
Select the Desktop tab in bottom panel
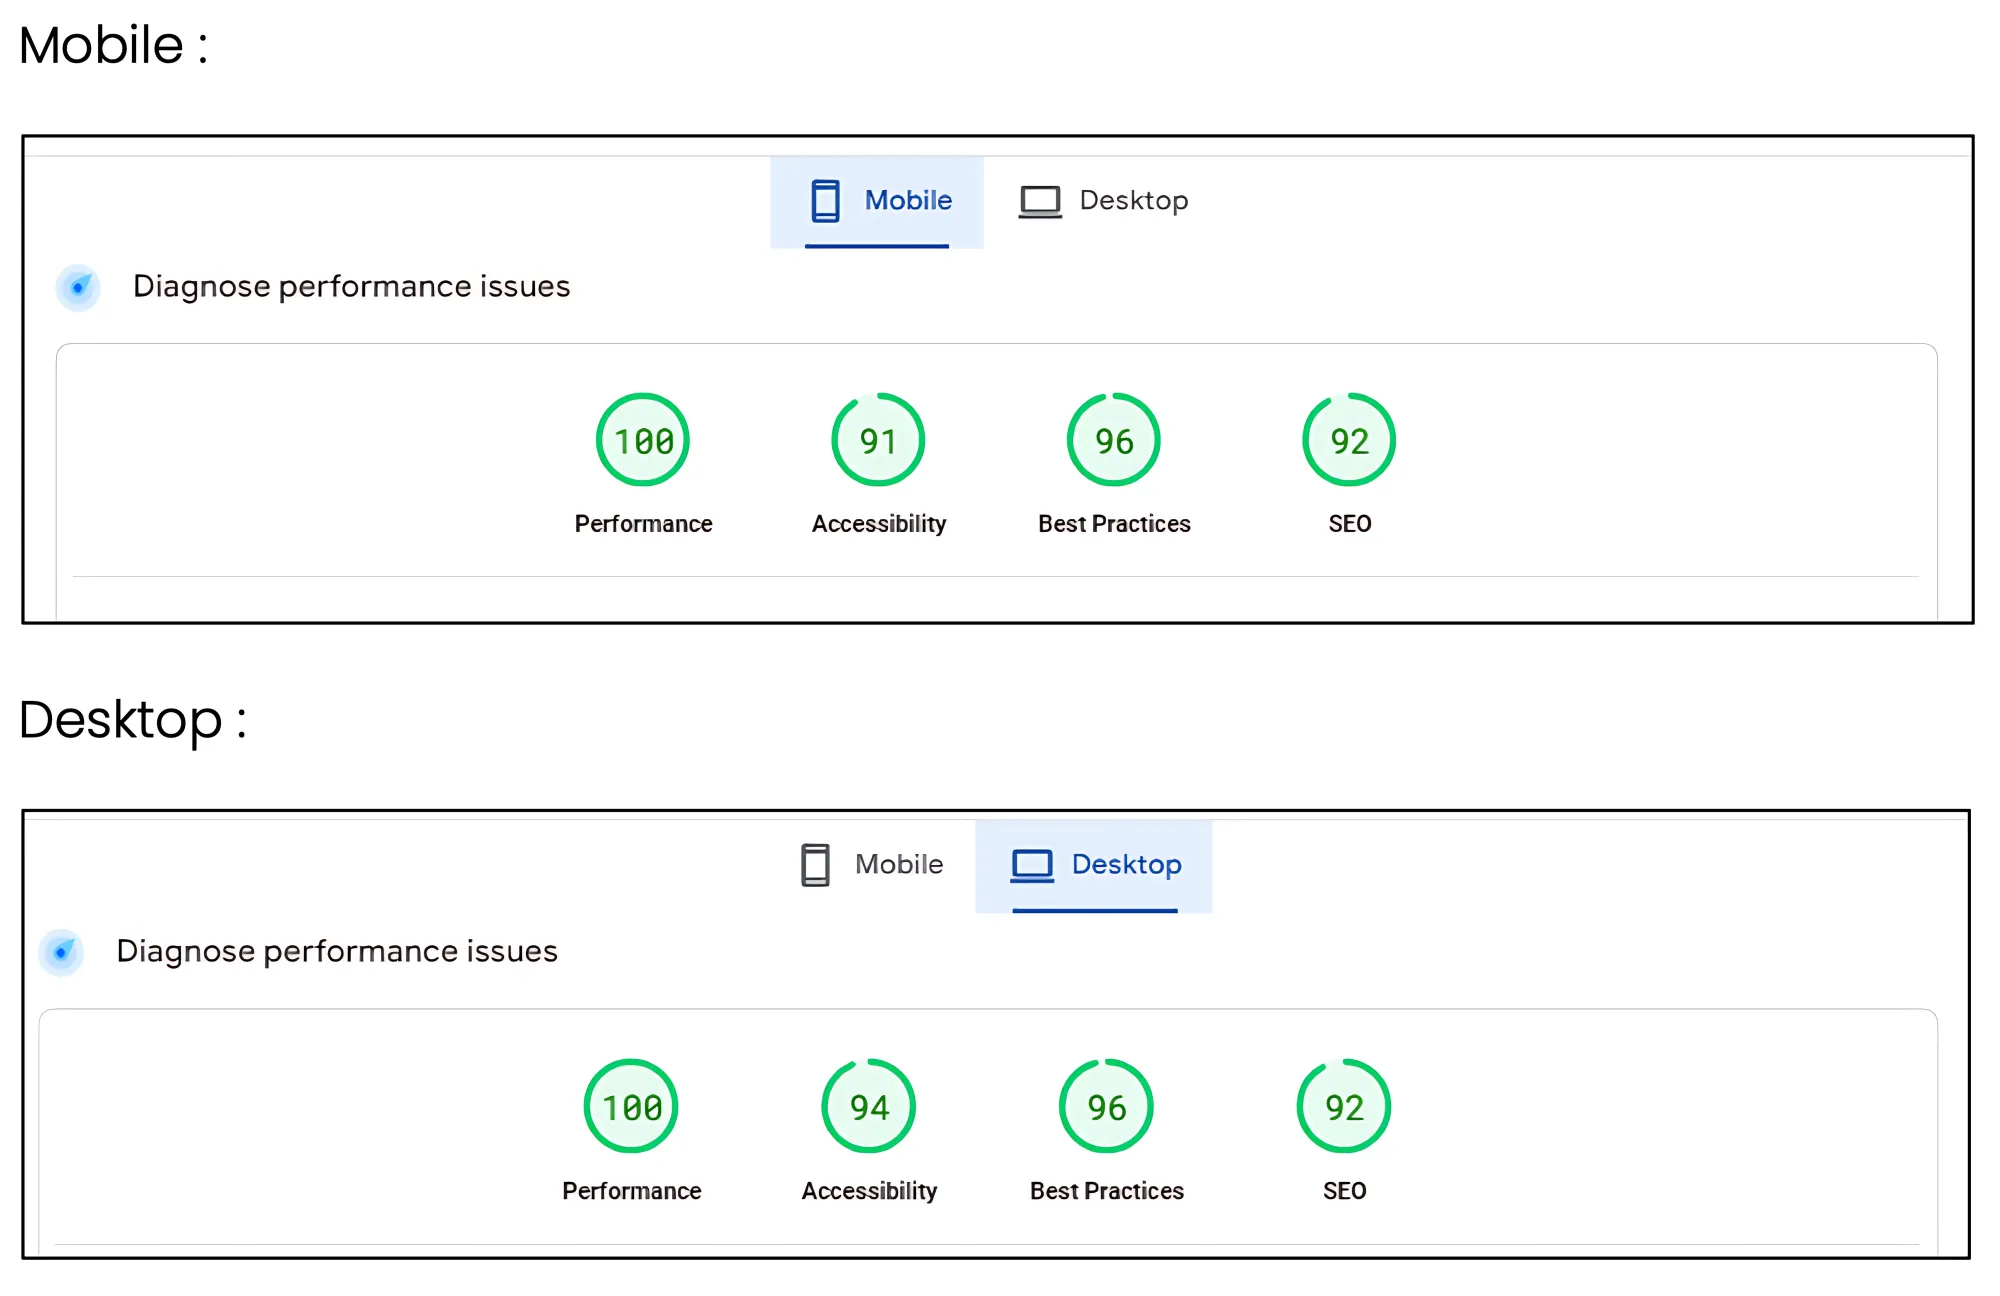pyautogui.click(x=1094, y=866)
